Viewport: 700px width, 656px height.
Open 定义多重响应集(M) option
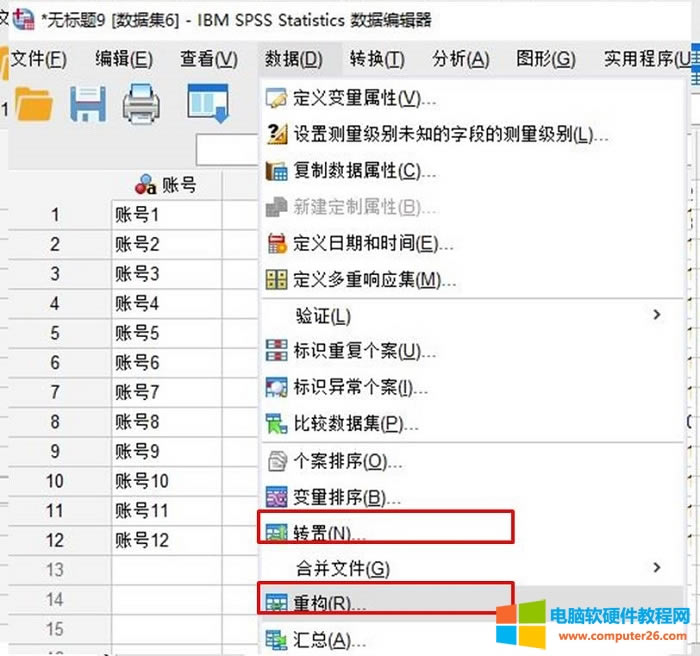point(367,279)
